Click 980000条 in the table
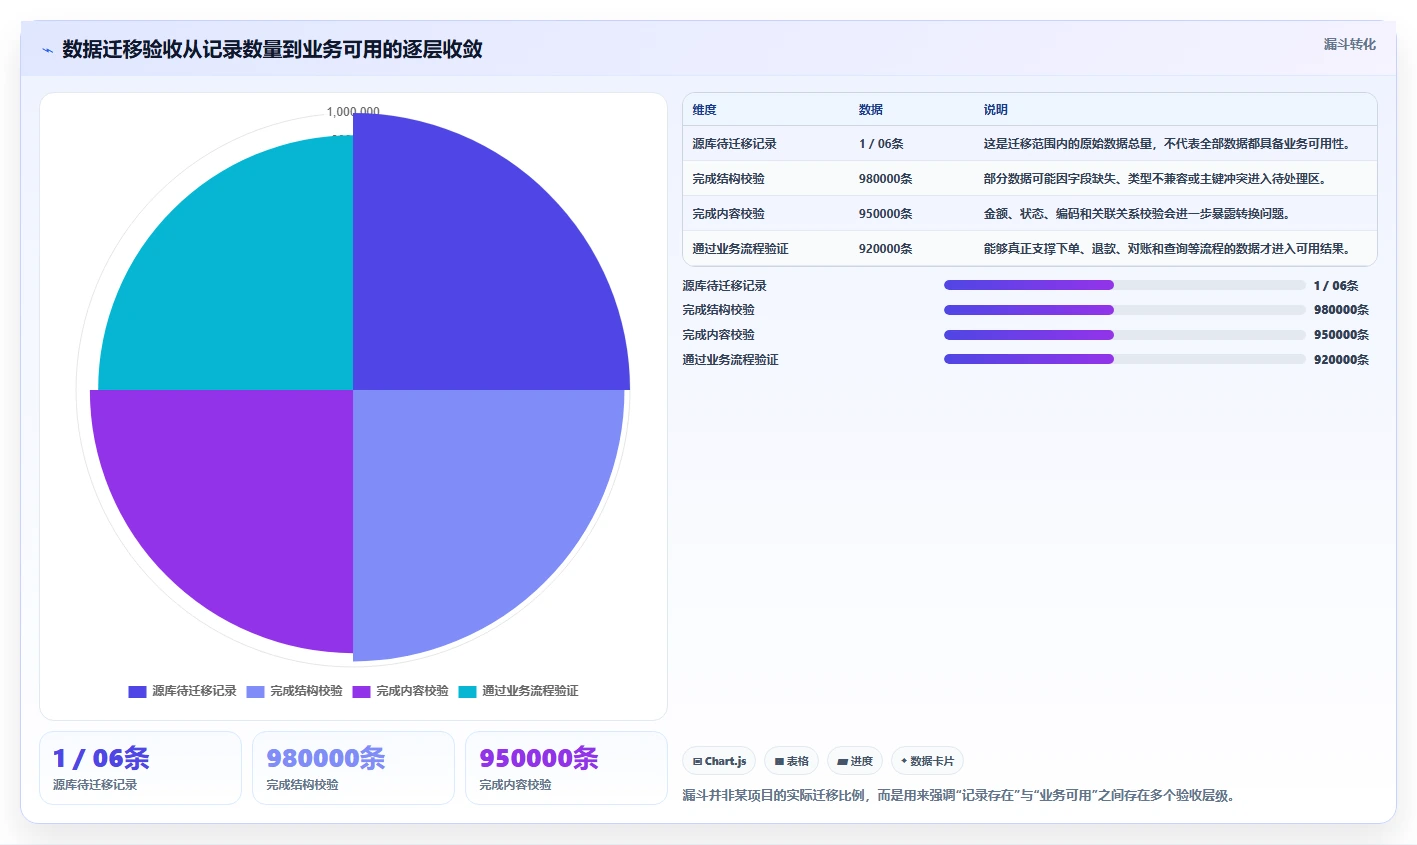1417x845 pixels. point(885,179)
